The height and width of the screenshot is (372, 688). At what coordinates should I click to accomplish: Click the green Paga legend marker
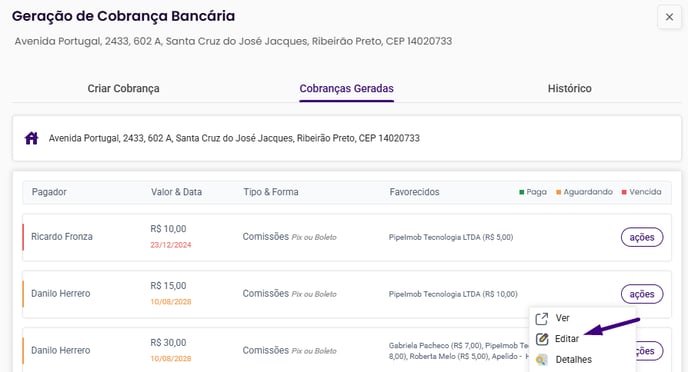tap(522, 192)
